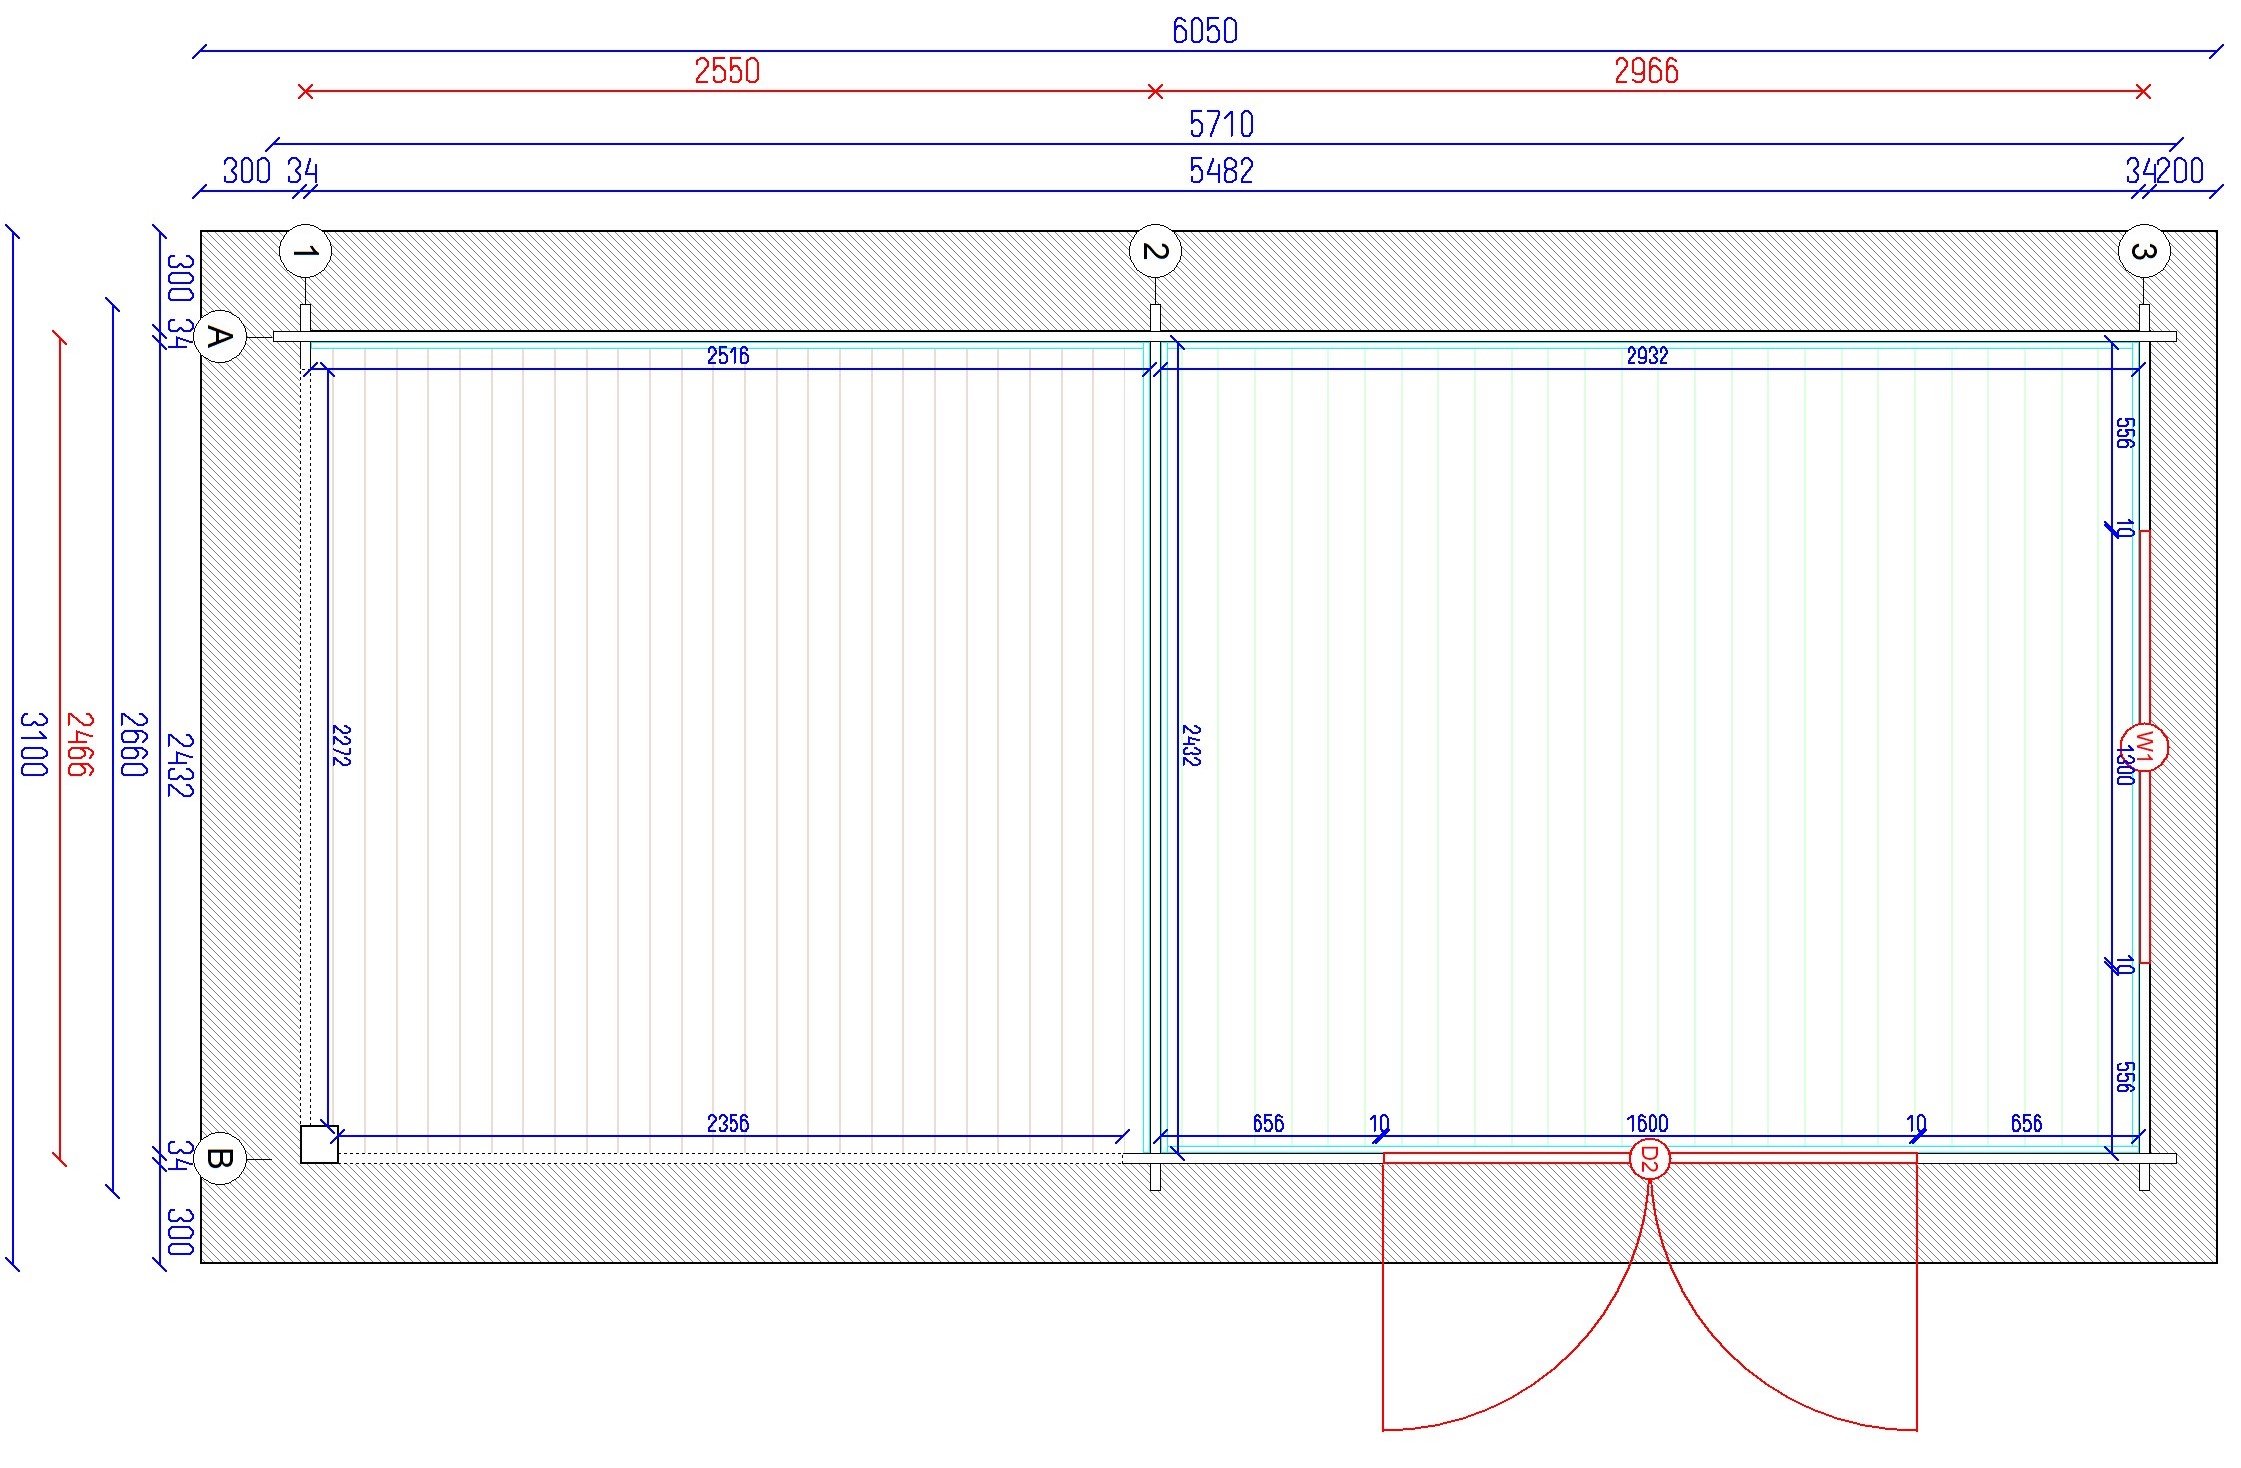Select the red 2550 dimension text

727,72
